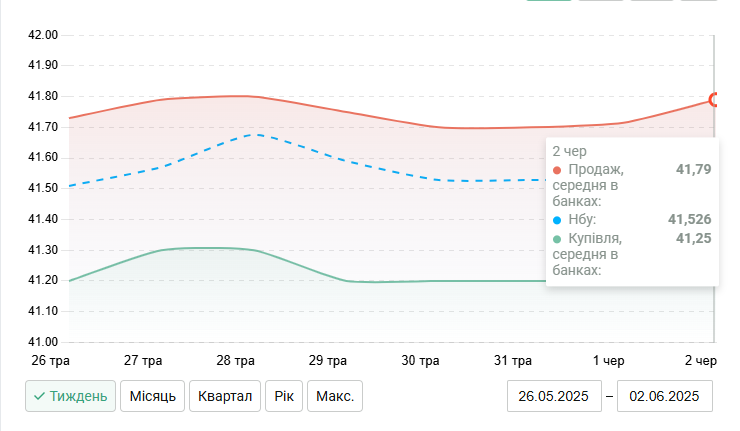
Task: Select the Рік period button
Action: click(283, 396)
